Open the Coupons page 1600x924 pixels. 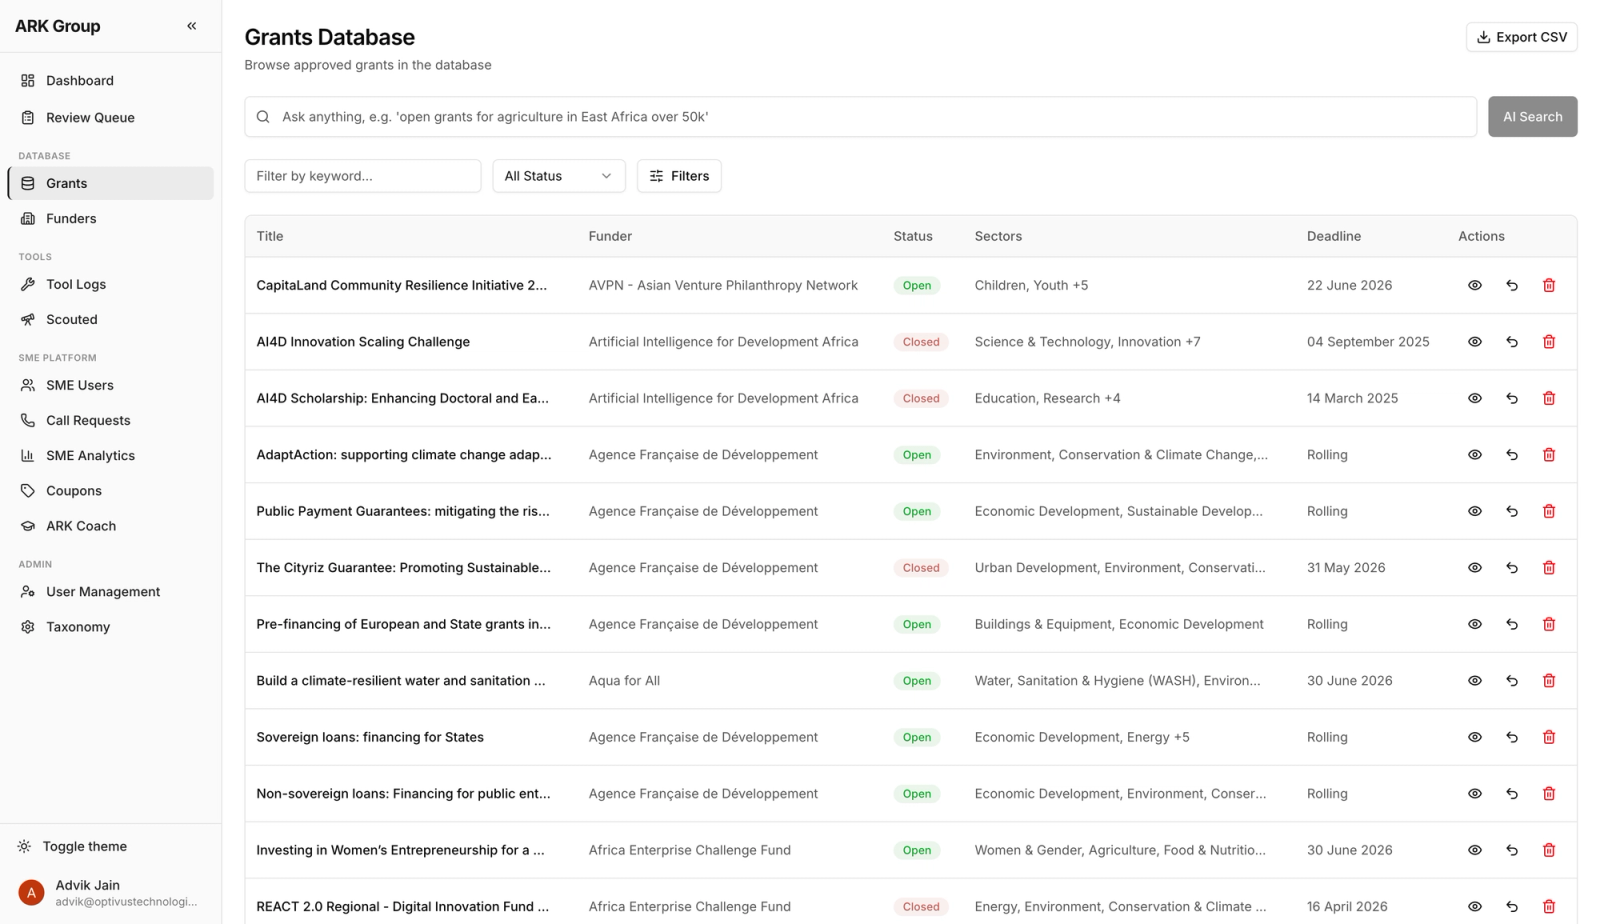[x=110, y=490]
